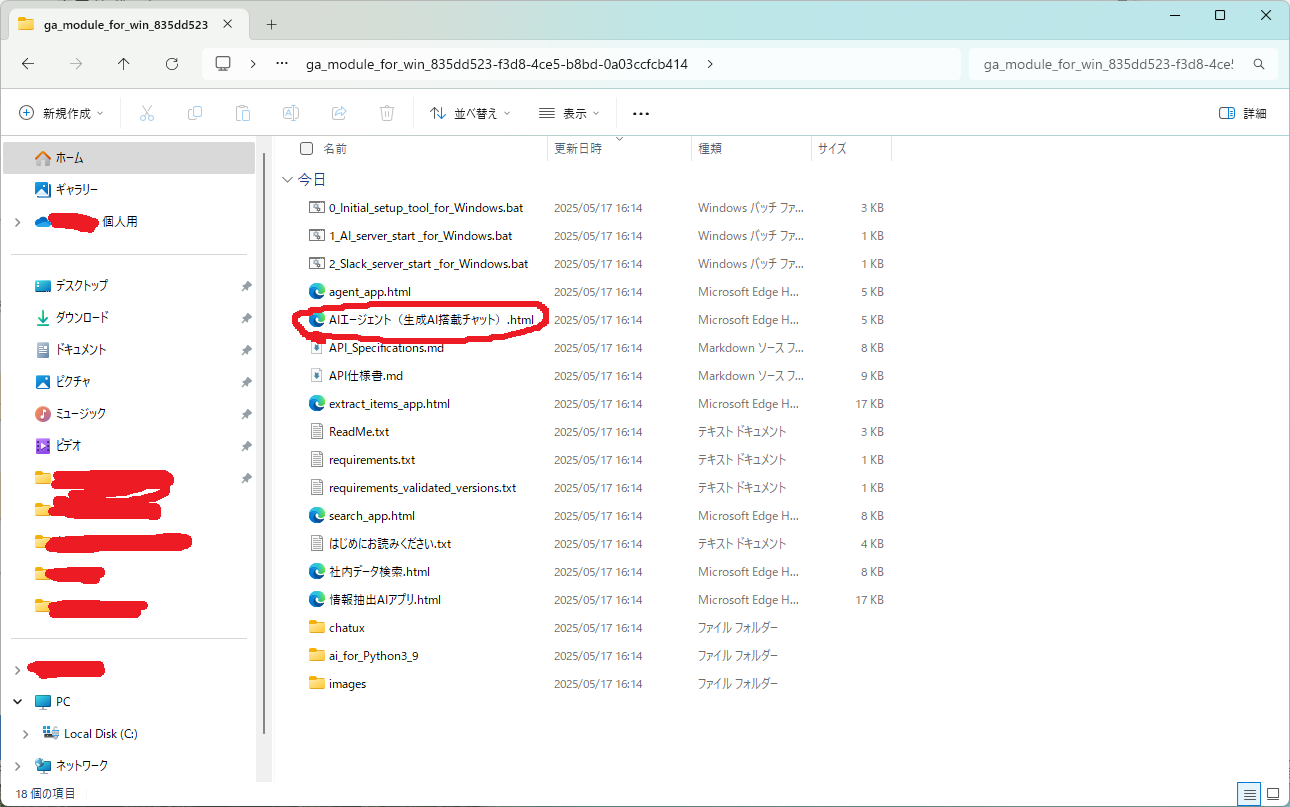Select the chatux folder icon
This screenshot has width=1290, height=807.
(317, 628)
